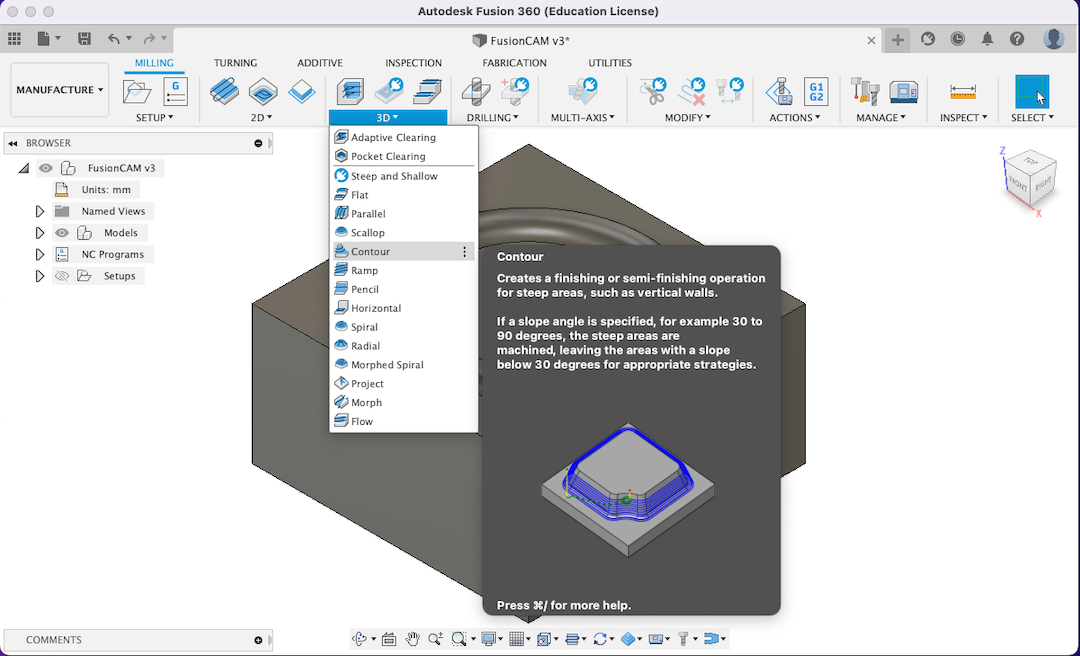Screen dimensions: 1080x656
Task: Click the 3D Pocket Clearing ribbon icon
Action: [389, 92]
